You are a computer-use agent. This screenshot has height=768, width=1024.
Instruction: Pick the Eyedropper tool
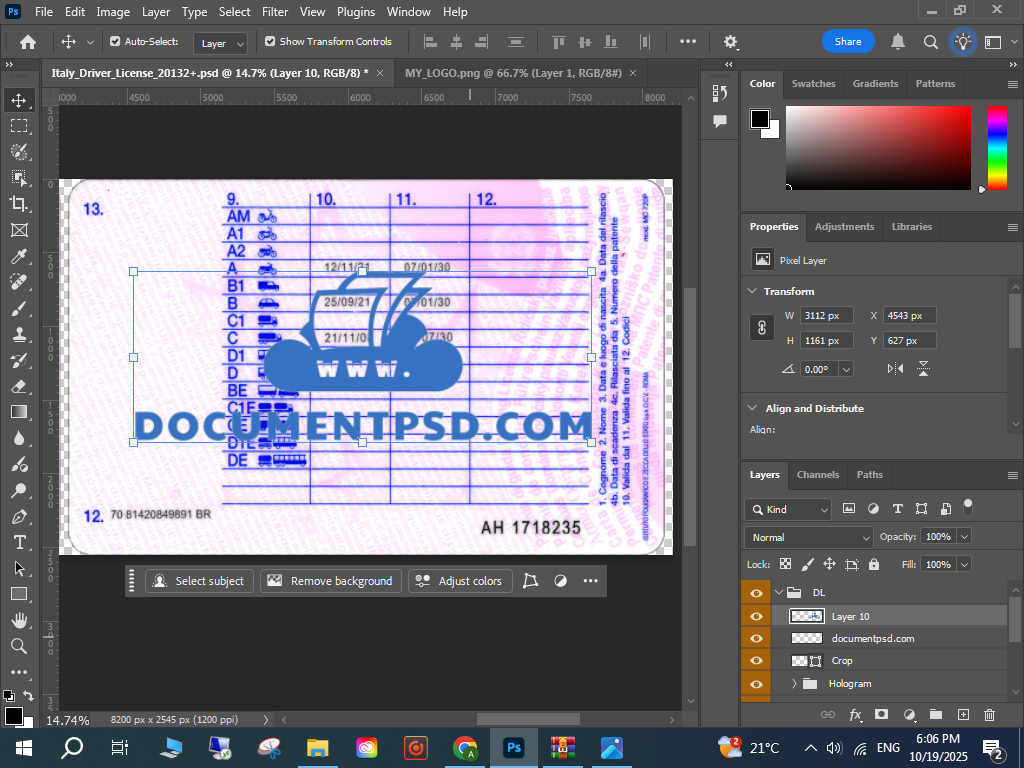(x=19, y=256)
